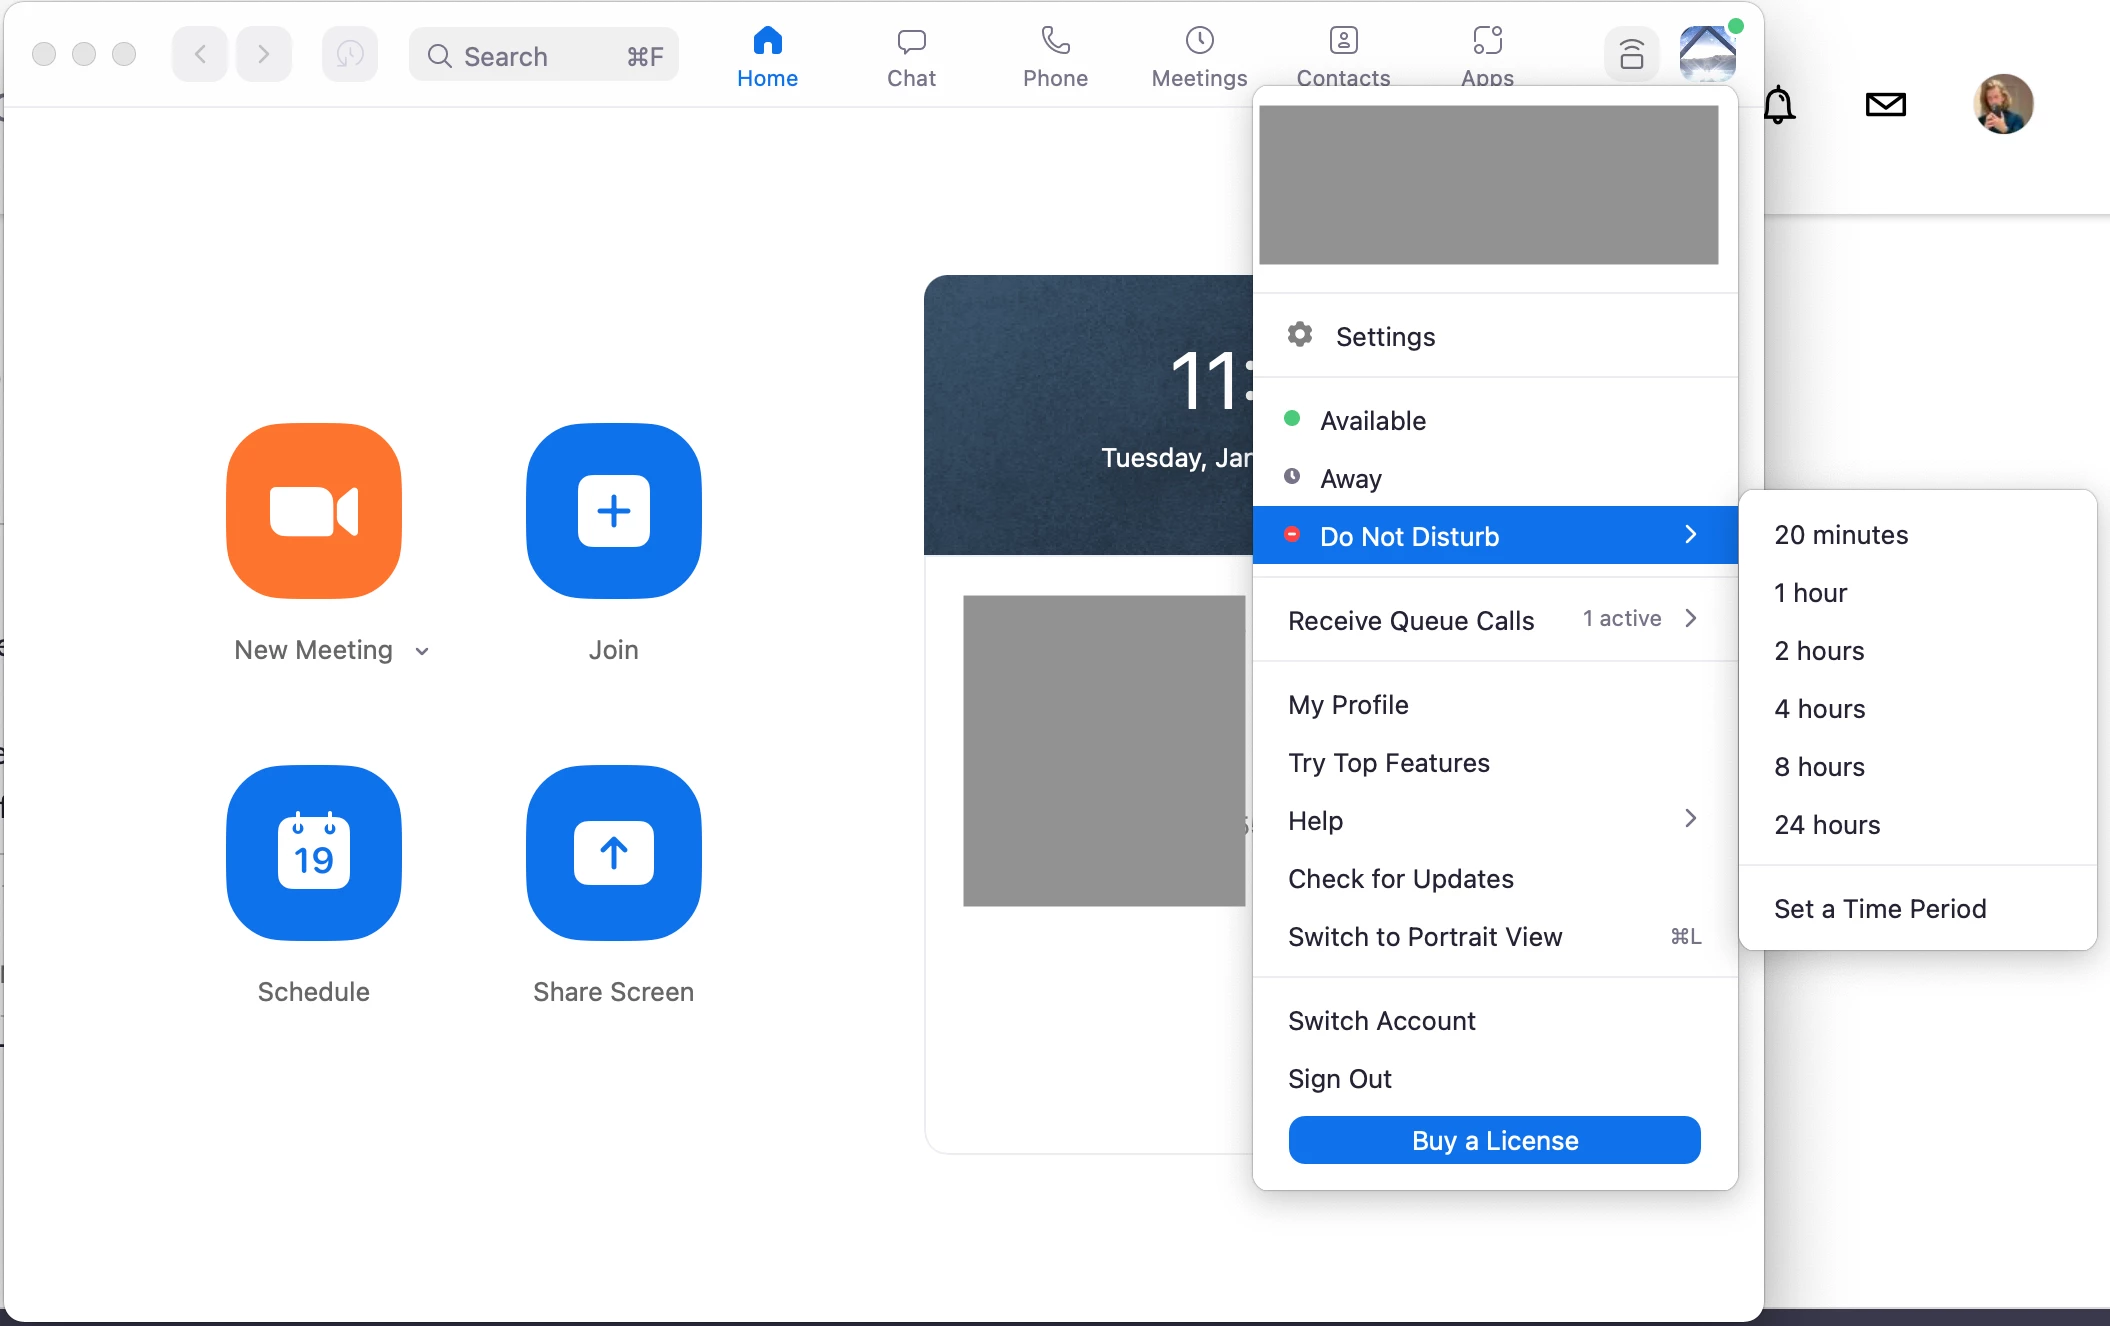
Task: Click the Share Screen arrow icon
Action: pyautogui.click(x=613, y=853)
